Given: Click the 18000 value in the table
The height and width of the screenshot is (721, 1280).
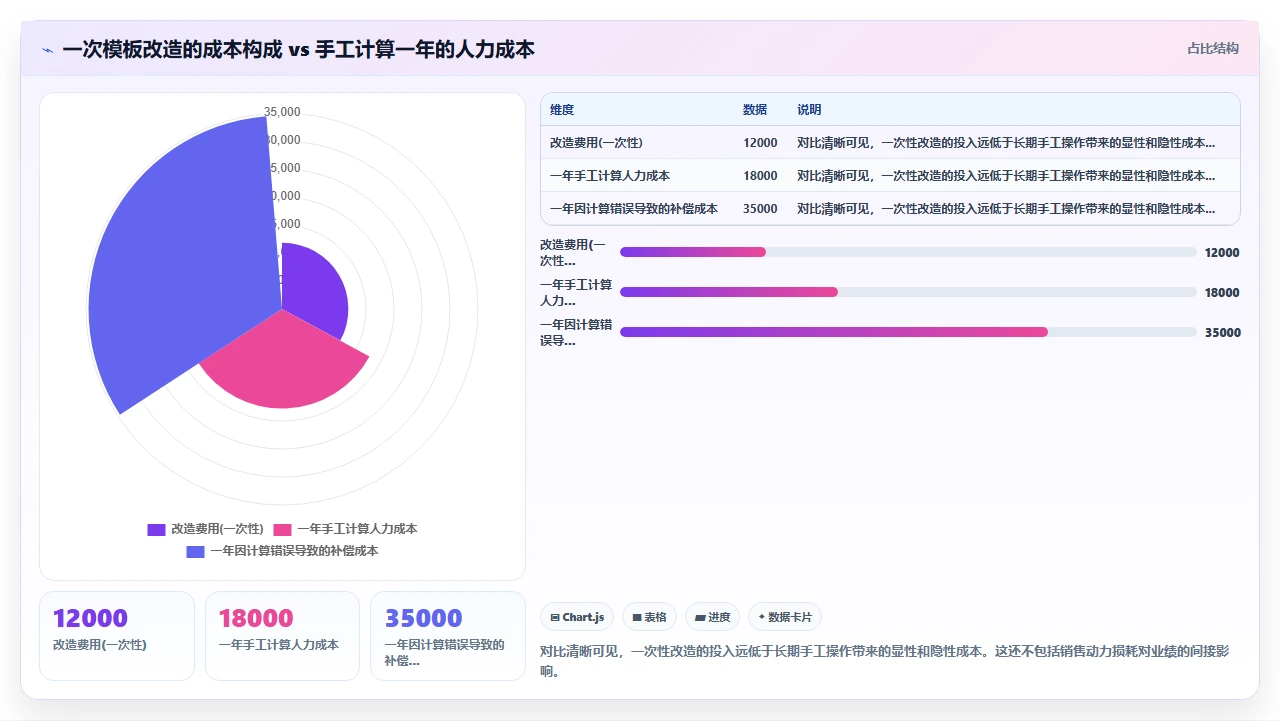Looking at the screenshot, I should click(x=760, y=176).
